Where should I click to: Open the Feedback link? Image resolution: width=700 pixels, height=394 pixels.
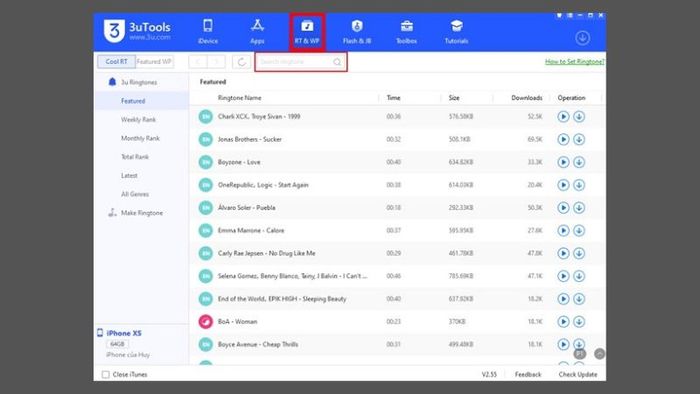tap(528, 374)
